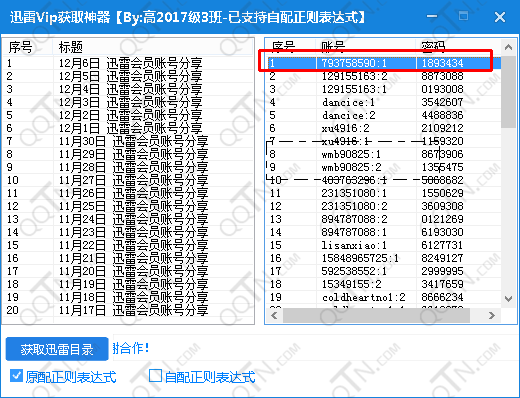Select row 11月22日 迅雷会员账号分享
The image size is (520, 398).
pos(128,245)
